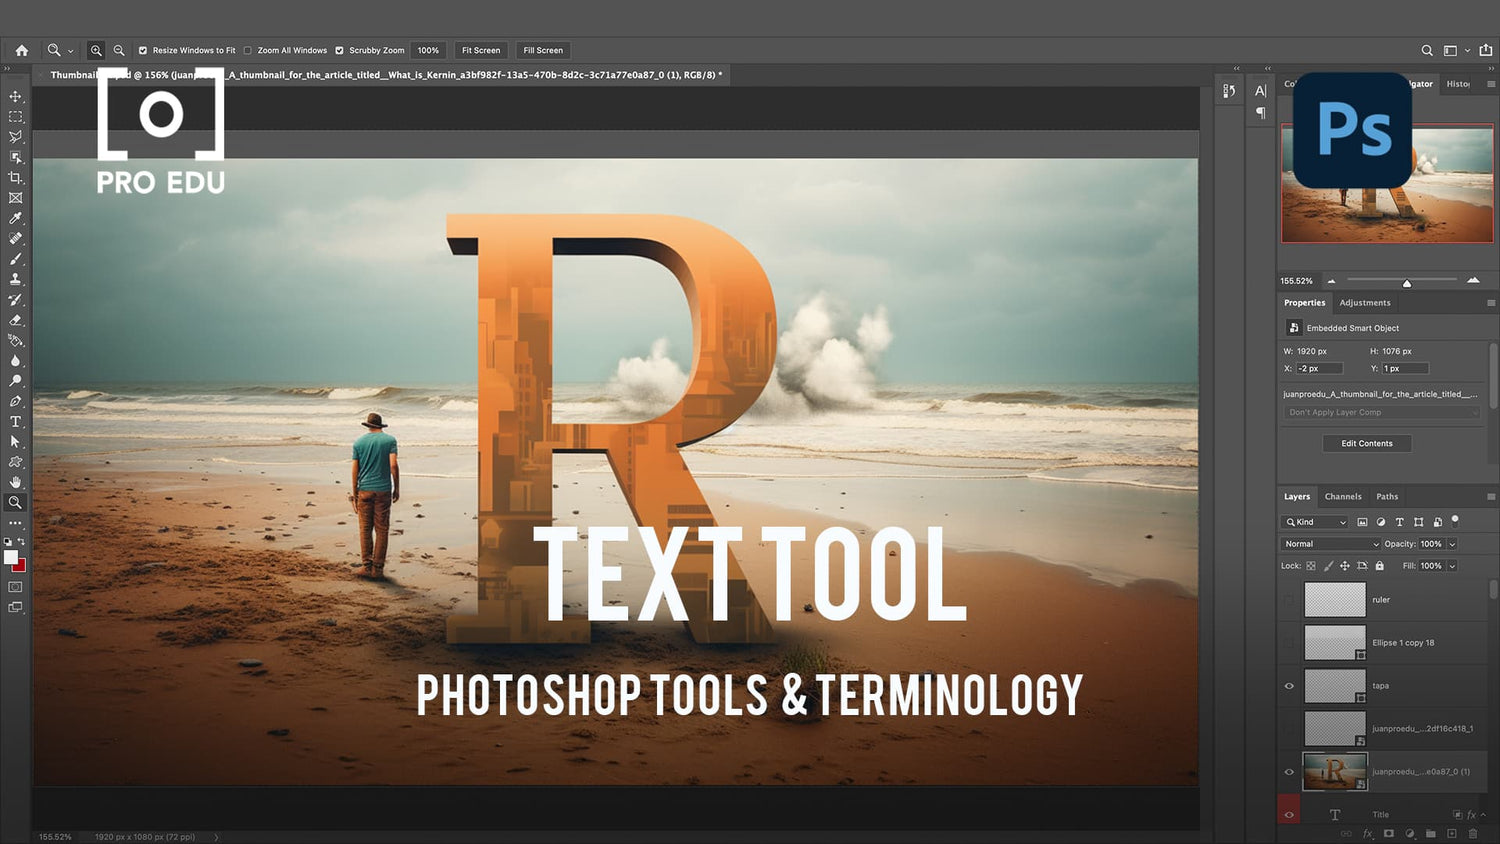
Task: Click the Create new group folder icon
Action: pyautogui.click(x=1430, y=833)
